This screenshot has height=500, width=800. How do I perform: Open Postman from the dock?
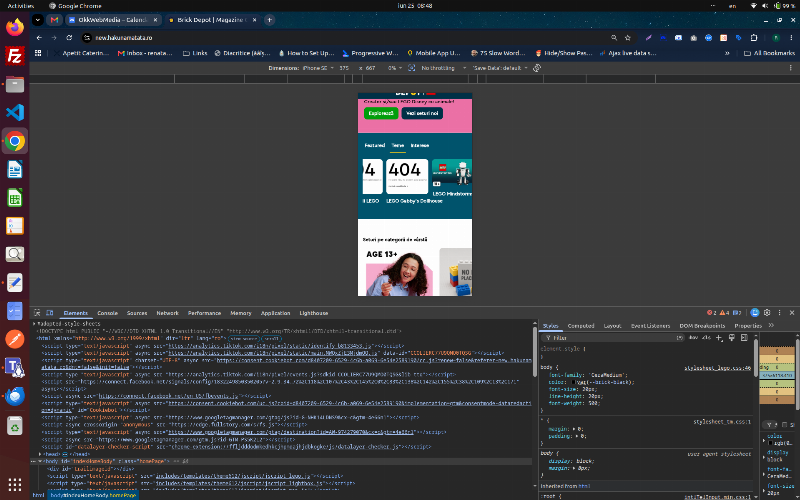pos(15,339)
